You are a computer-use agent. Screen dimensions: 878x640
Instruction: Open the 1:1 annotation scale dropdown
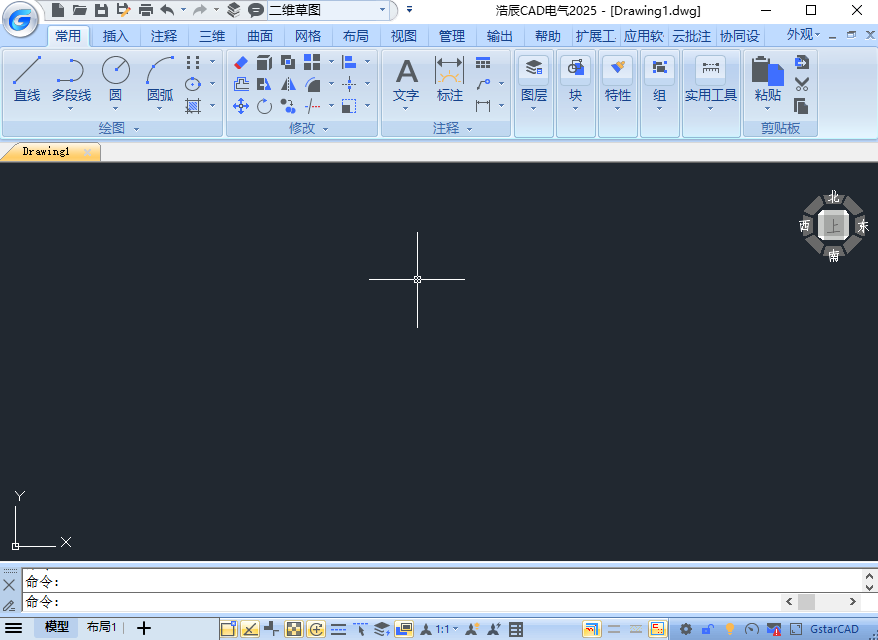tap(446, 629)
